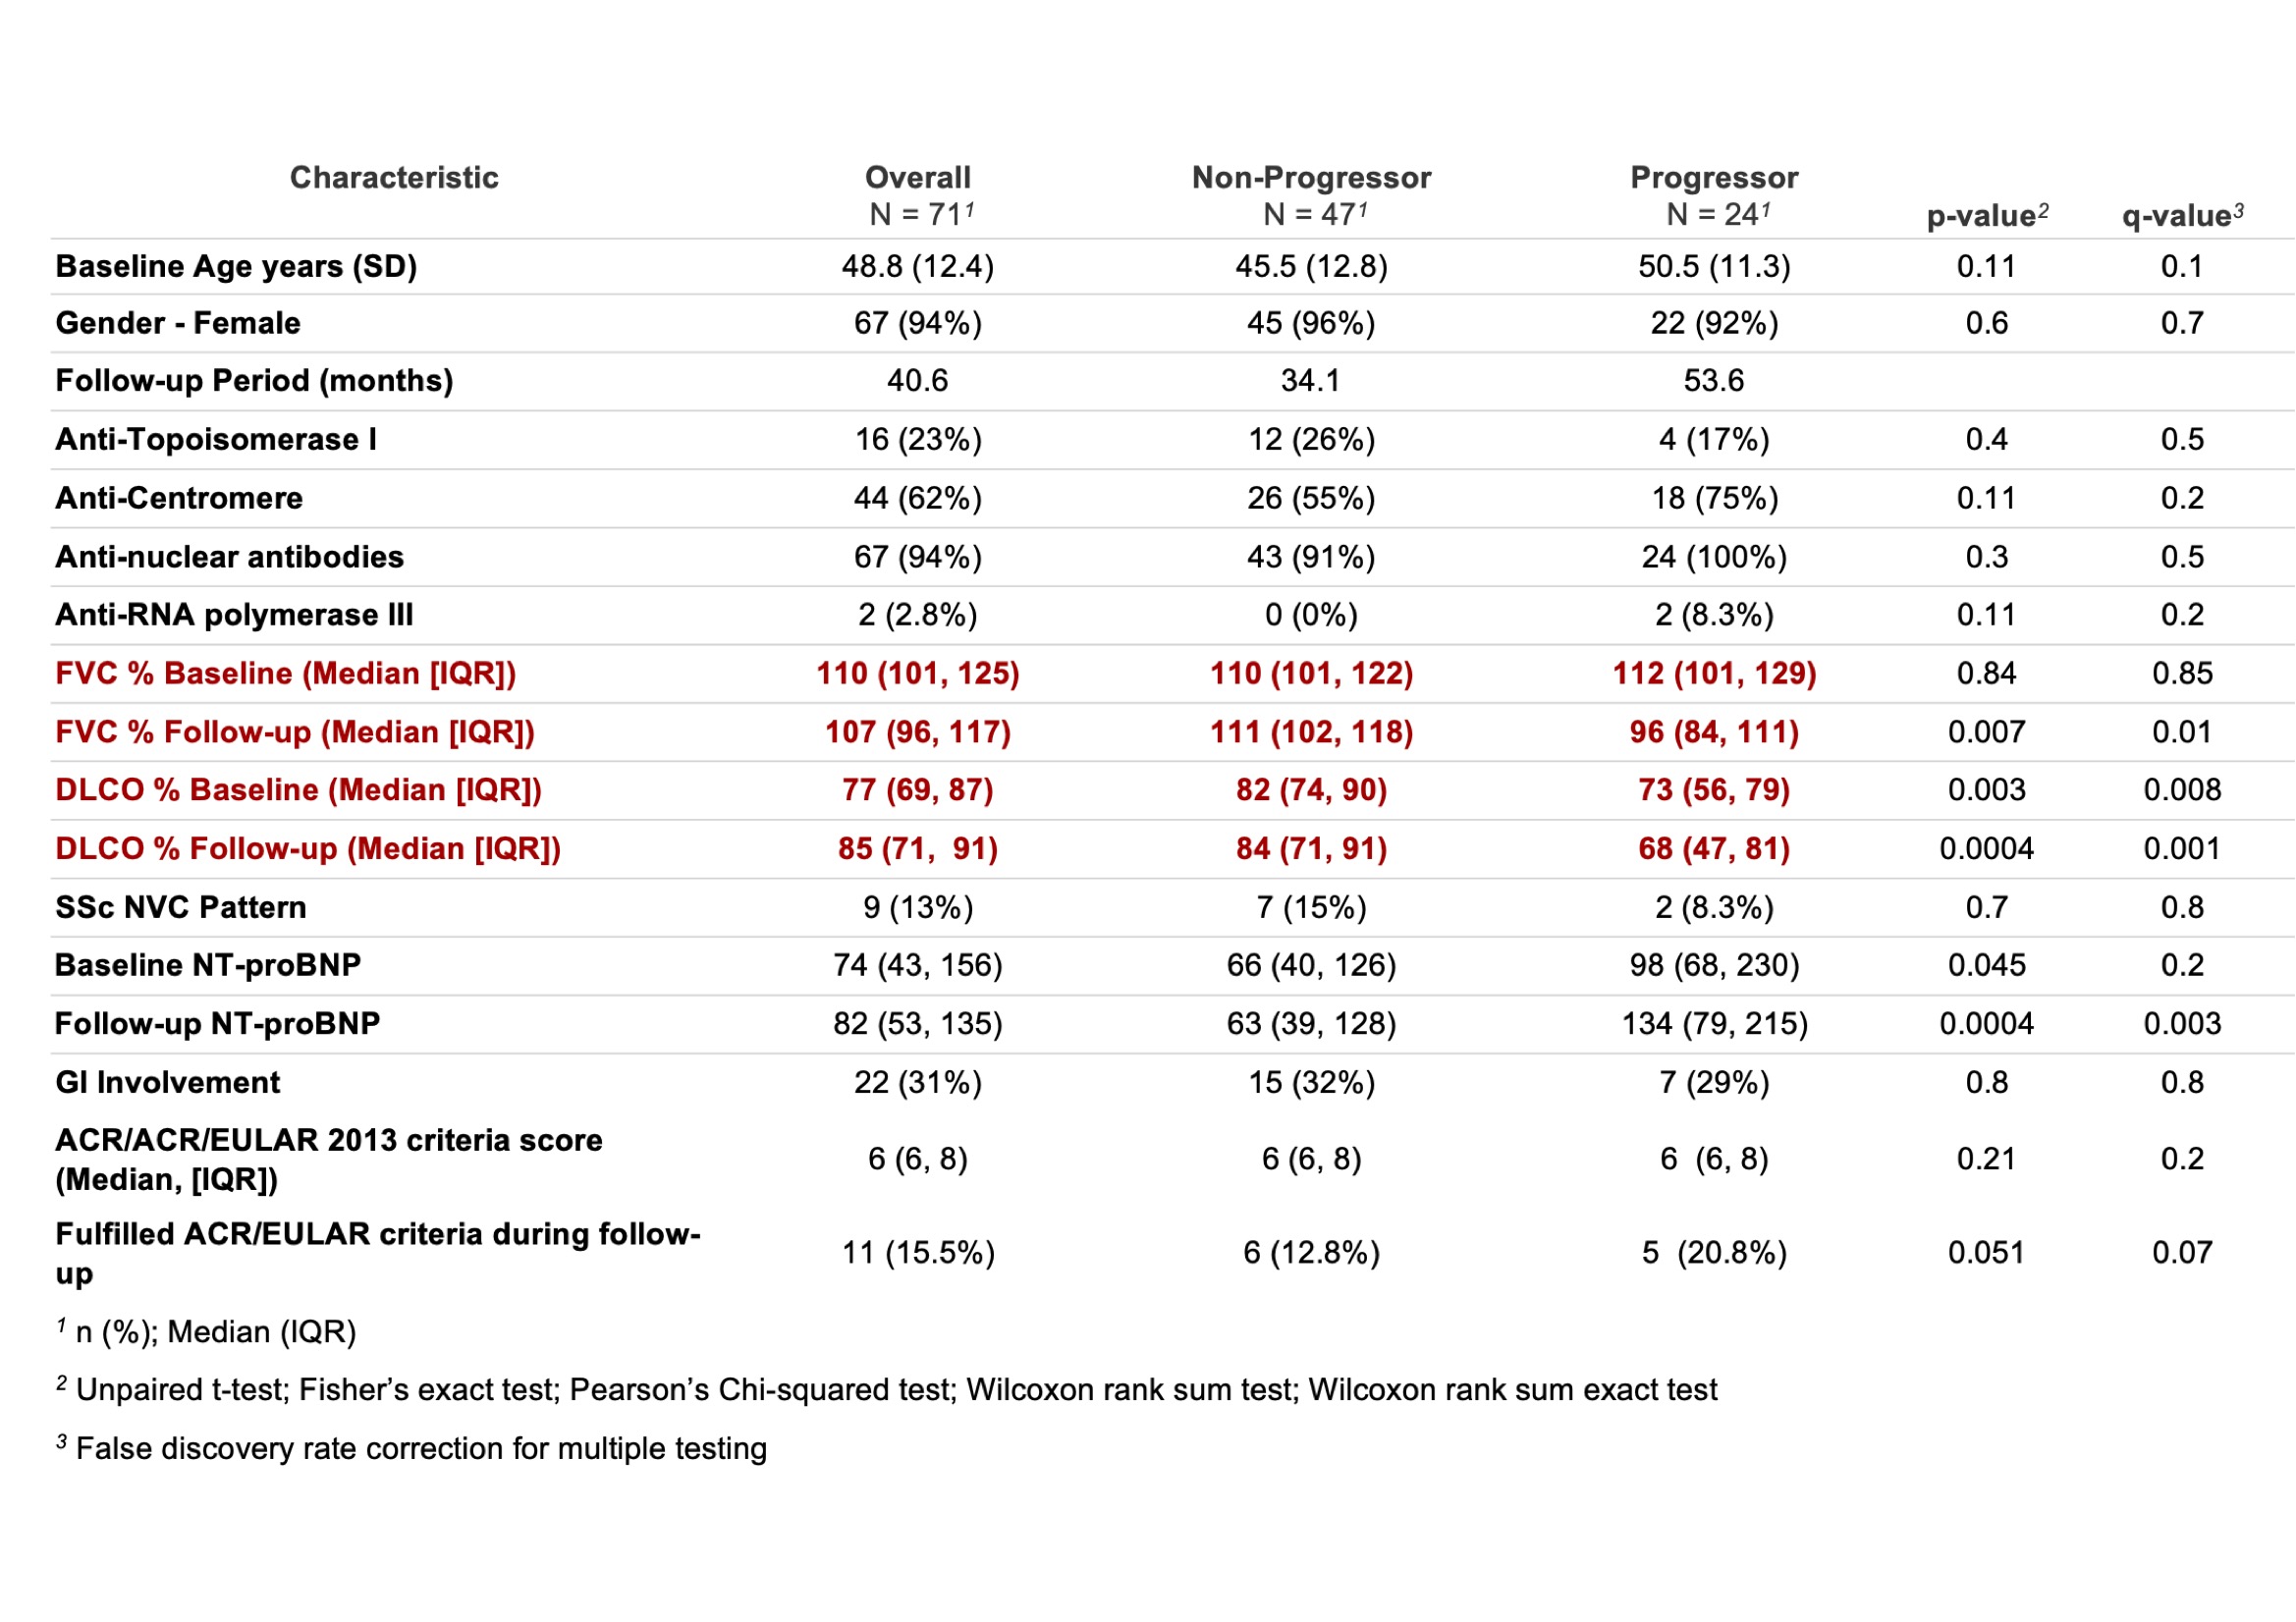
Task: Click the Overall column header
Action: (x=917, y=178)
